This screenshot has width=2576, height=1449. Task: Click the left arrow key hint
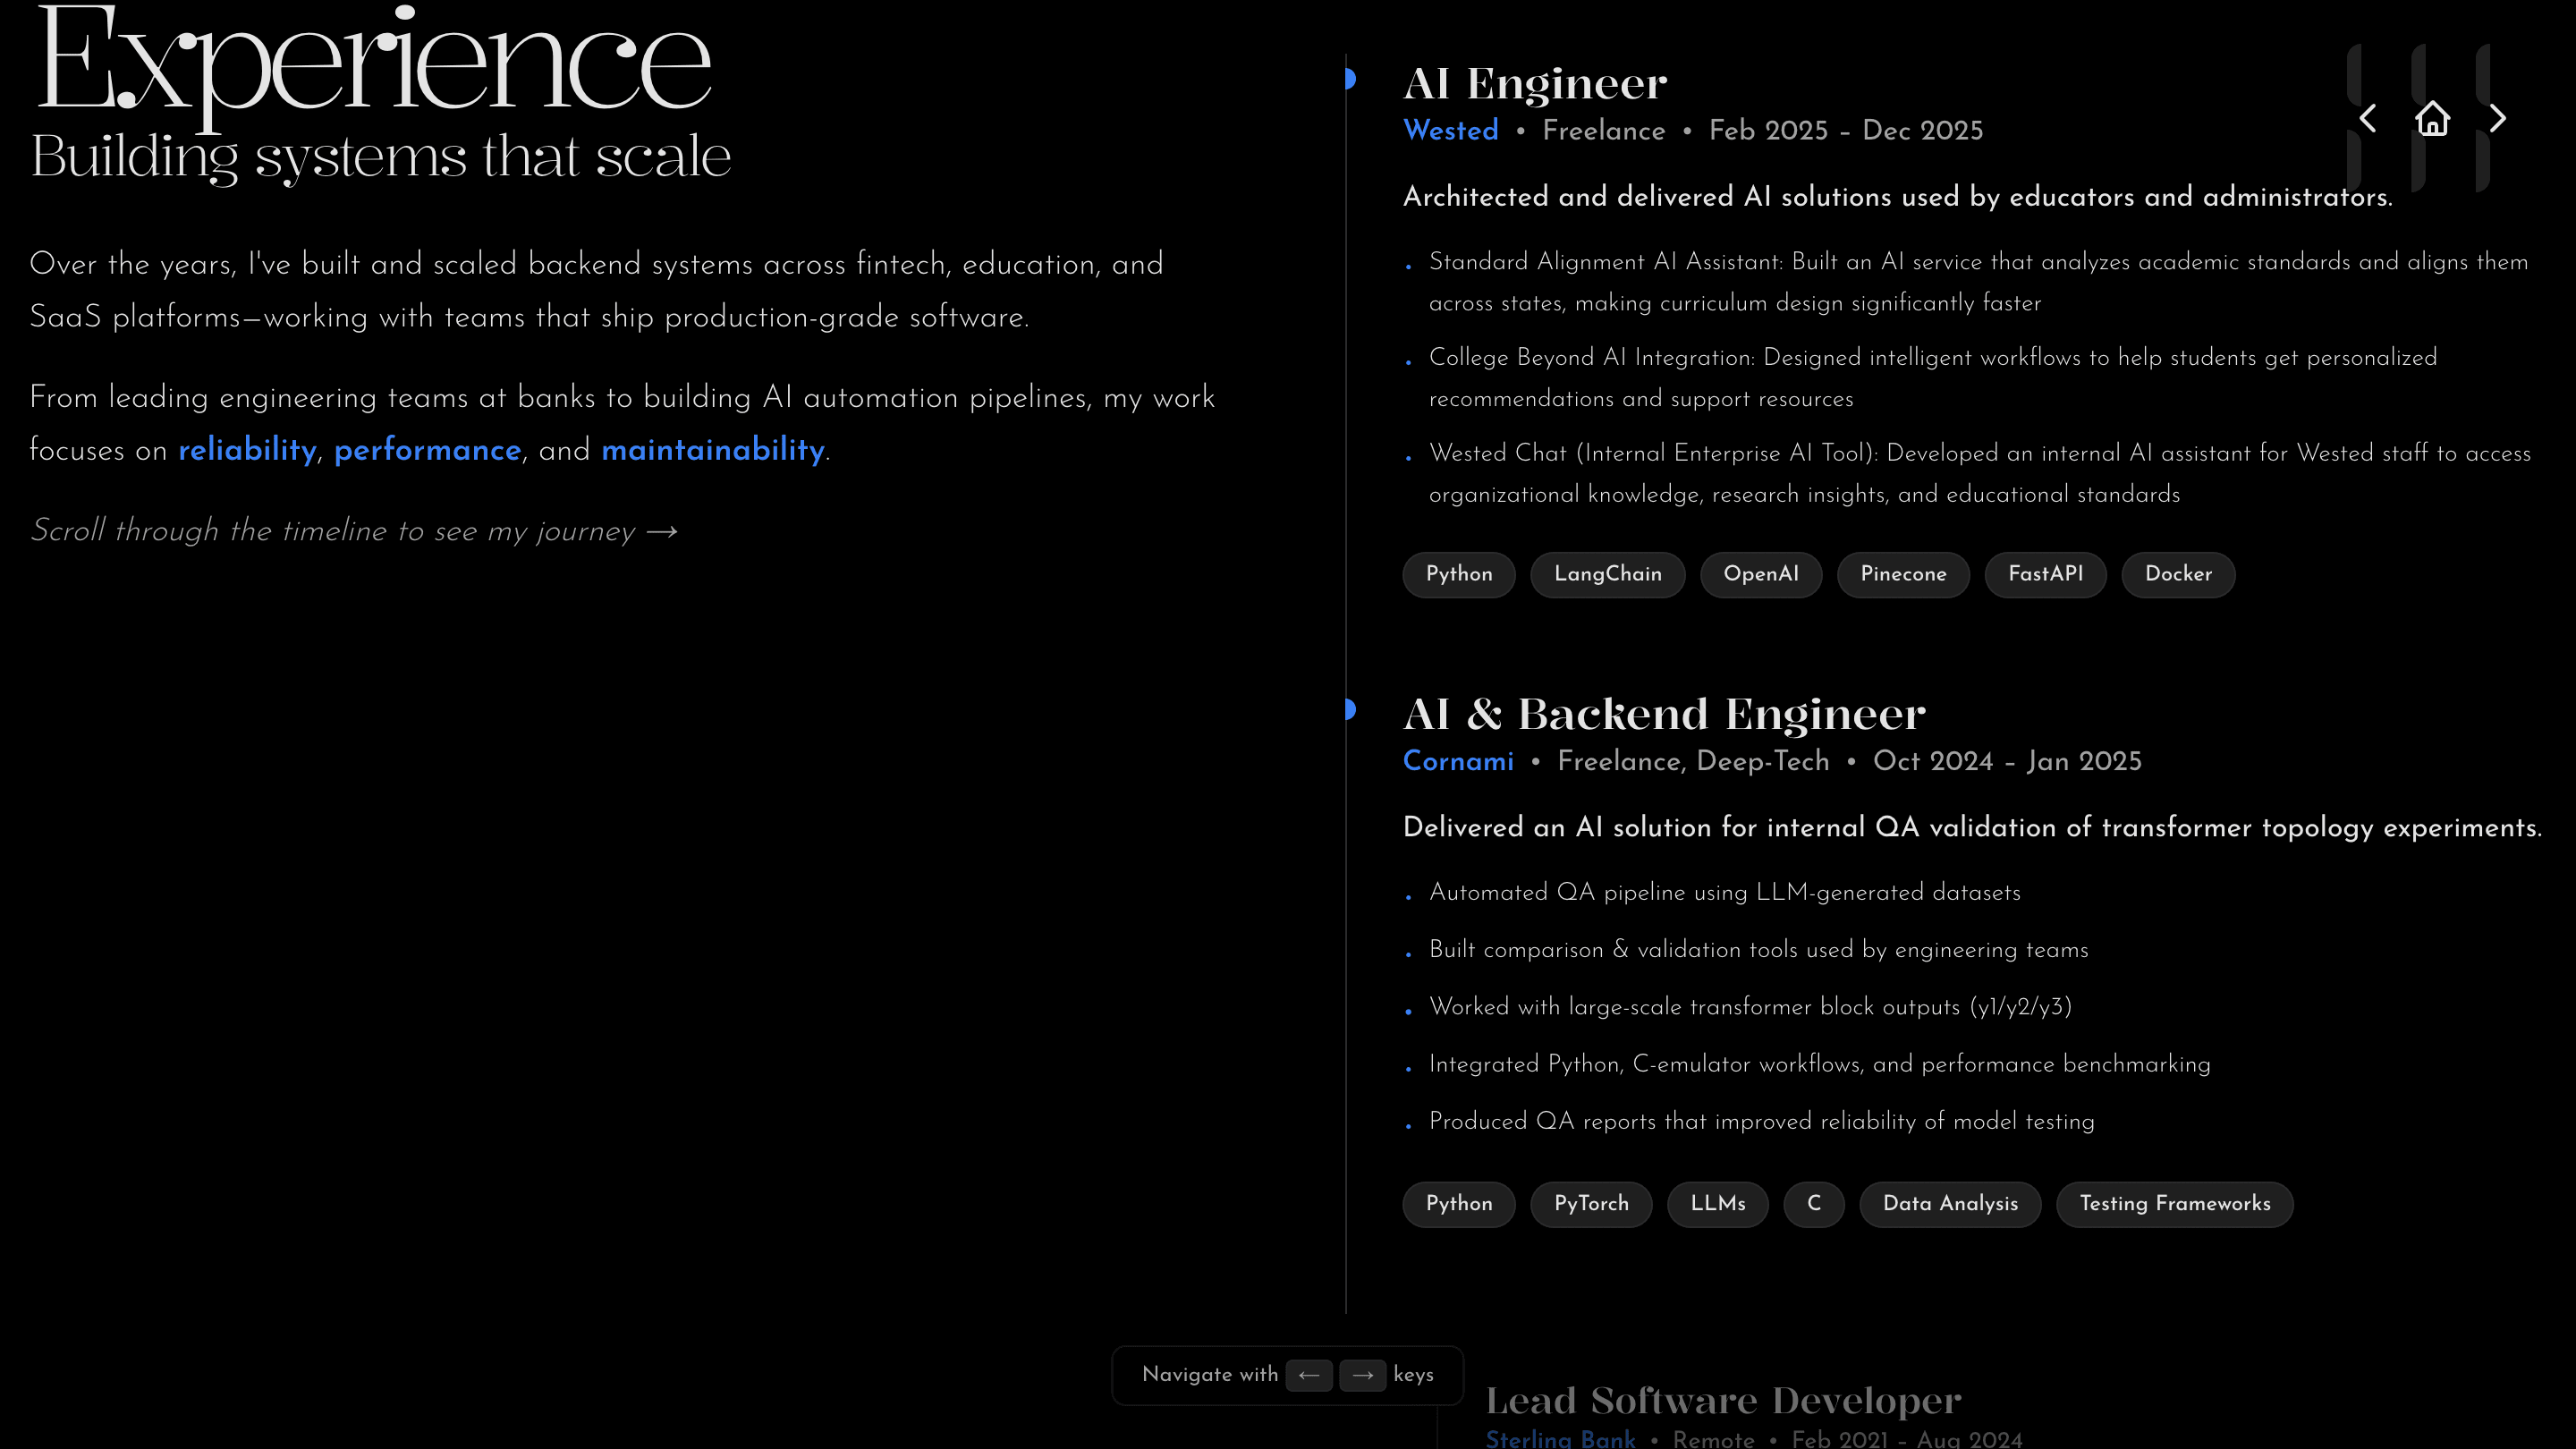tap(1309, 1375)
